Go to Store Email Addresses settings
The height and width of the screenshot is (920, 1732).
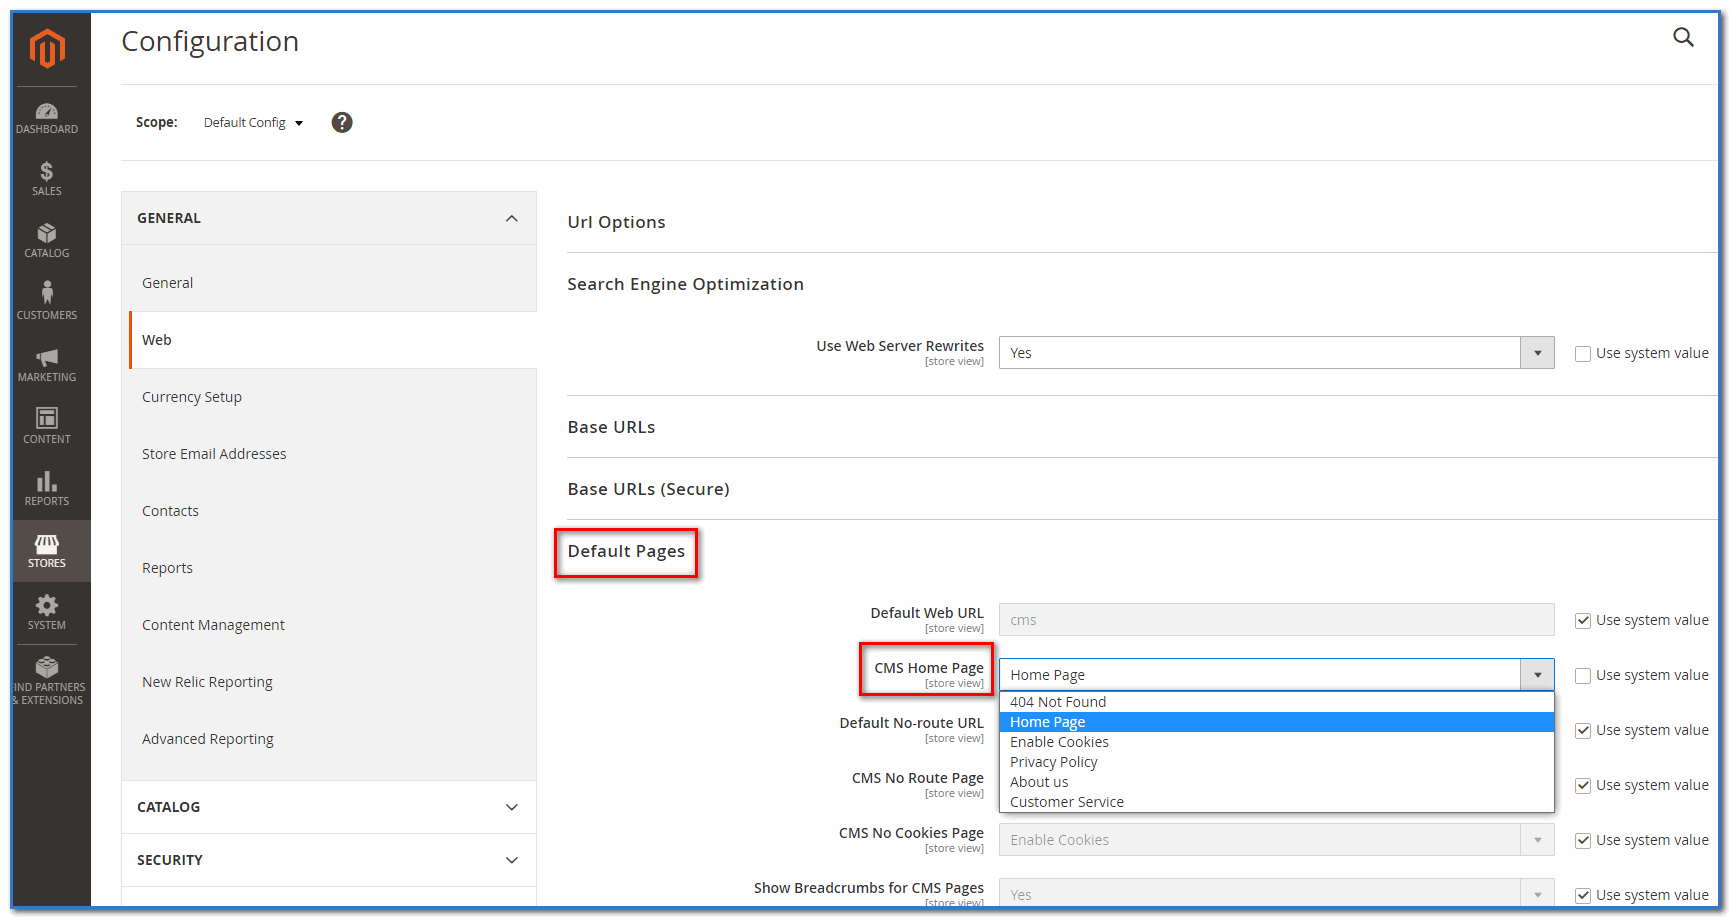point(214,454)
